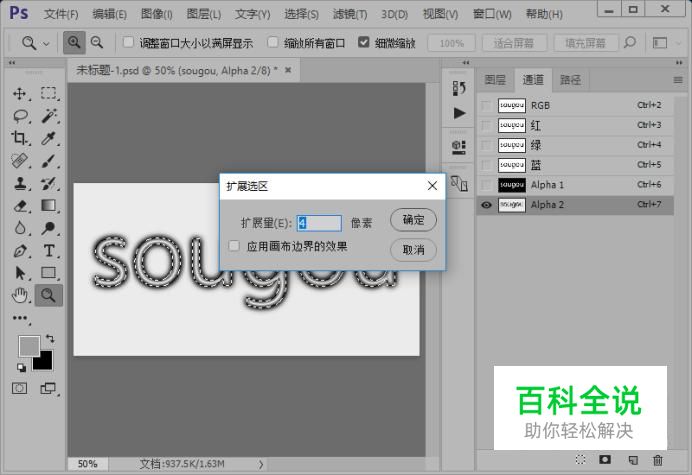Click the foreground color swatch
The width and height of the screenshot is (692, 475).
tap(29, 346)
